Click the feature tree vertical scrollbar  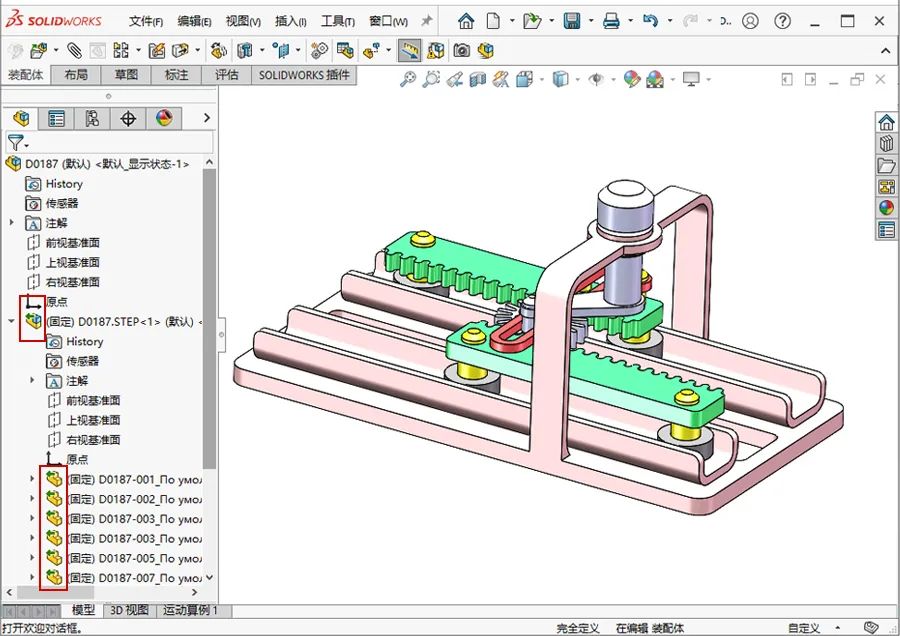point(210,319)
